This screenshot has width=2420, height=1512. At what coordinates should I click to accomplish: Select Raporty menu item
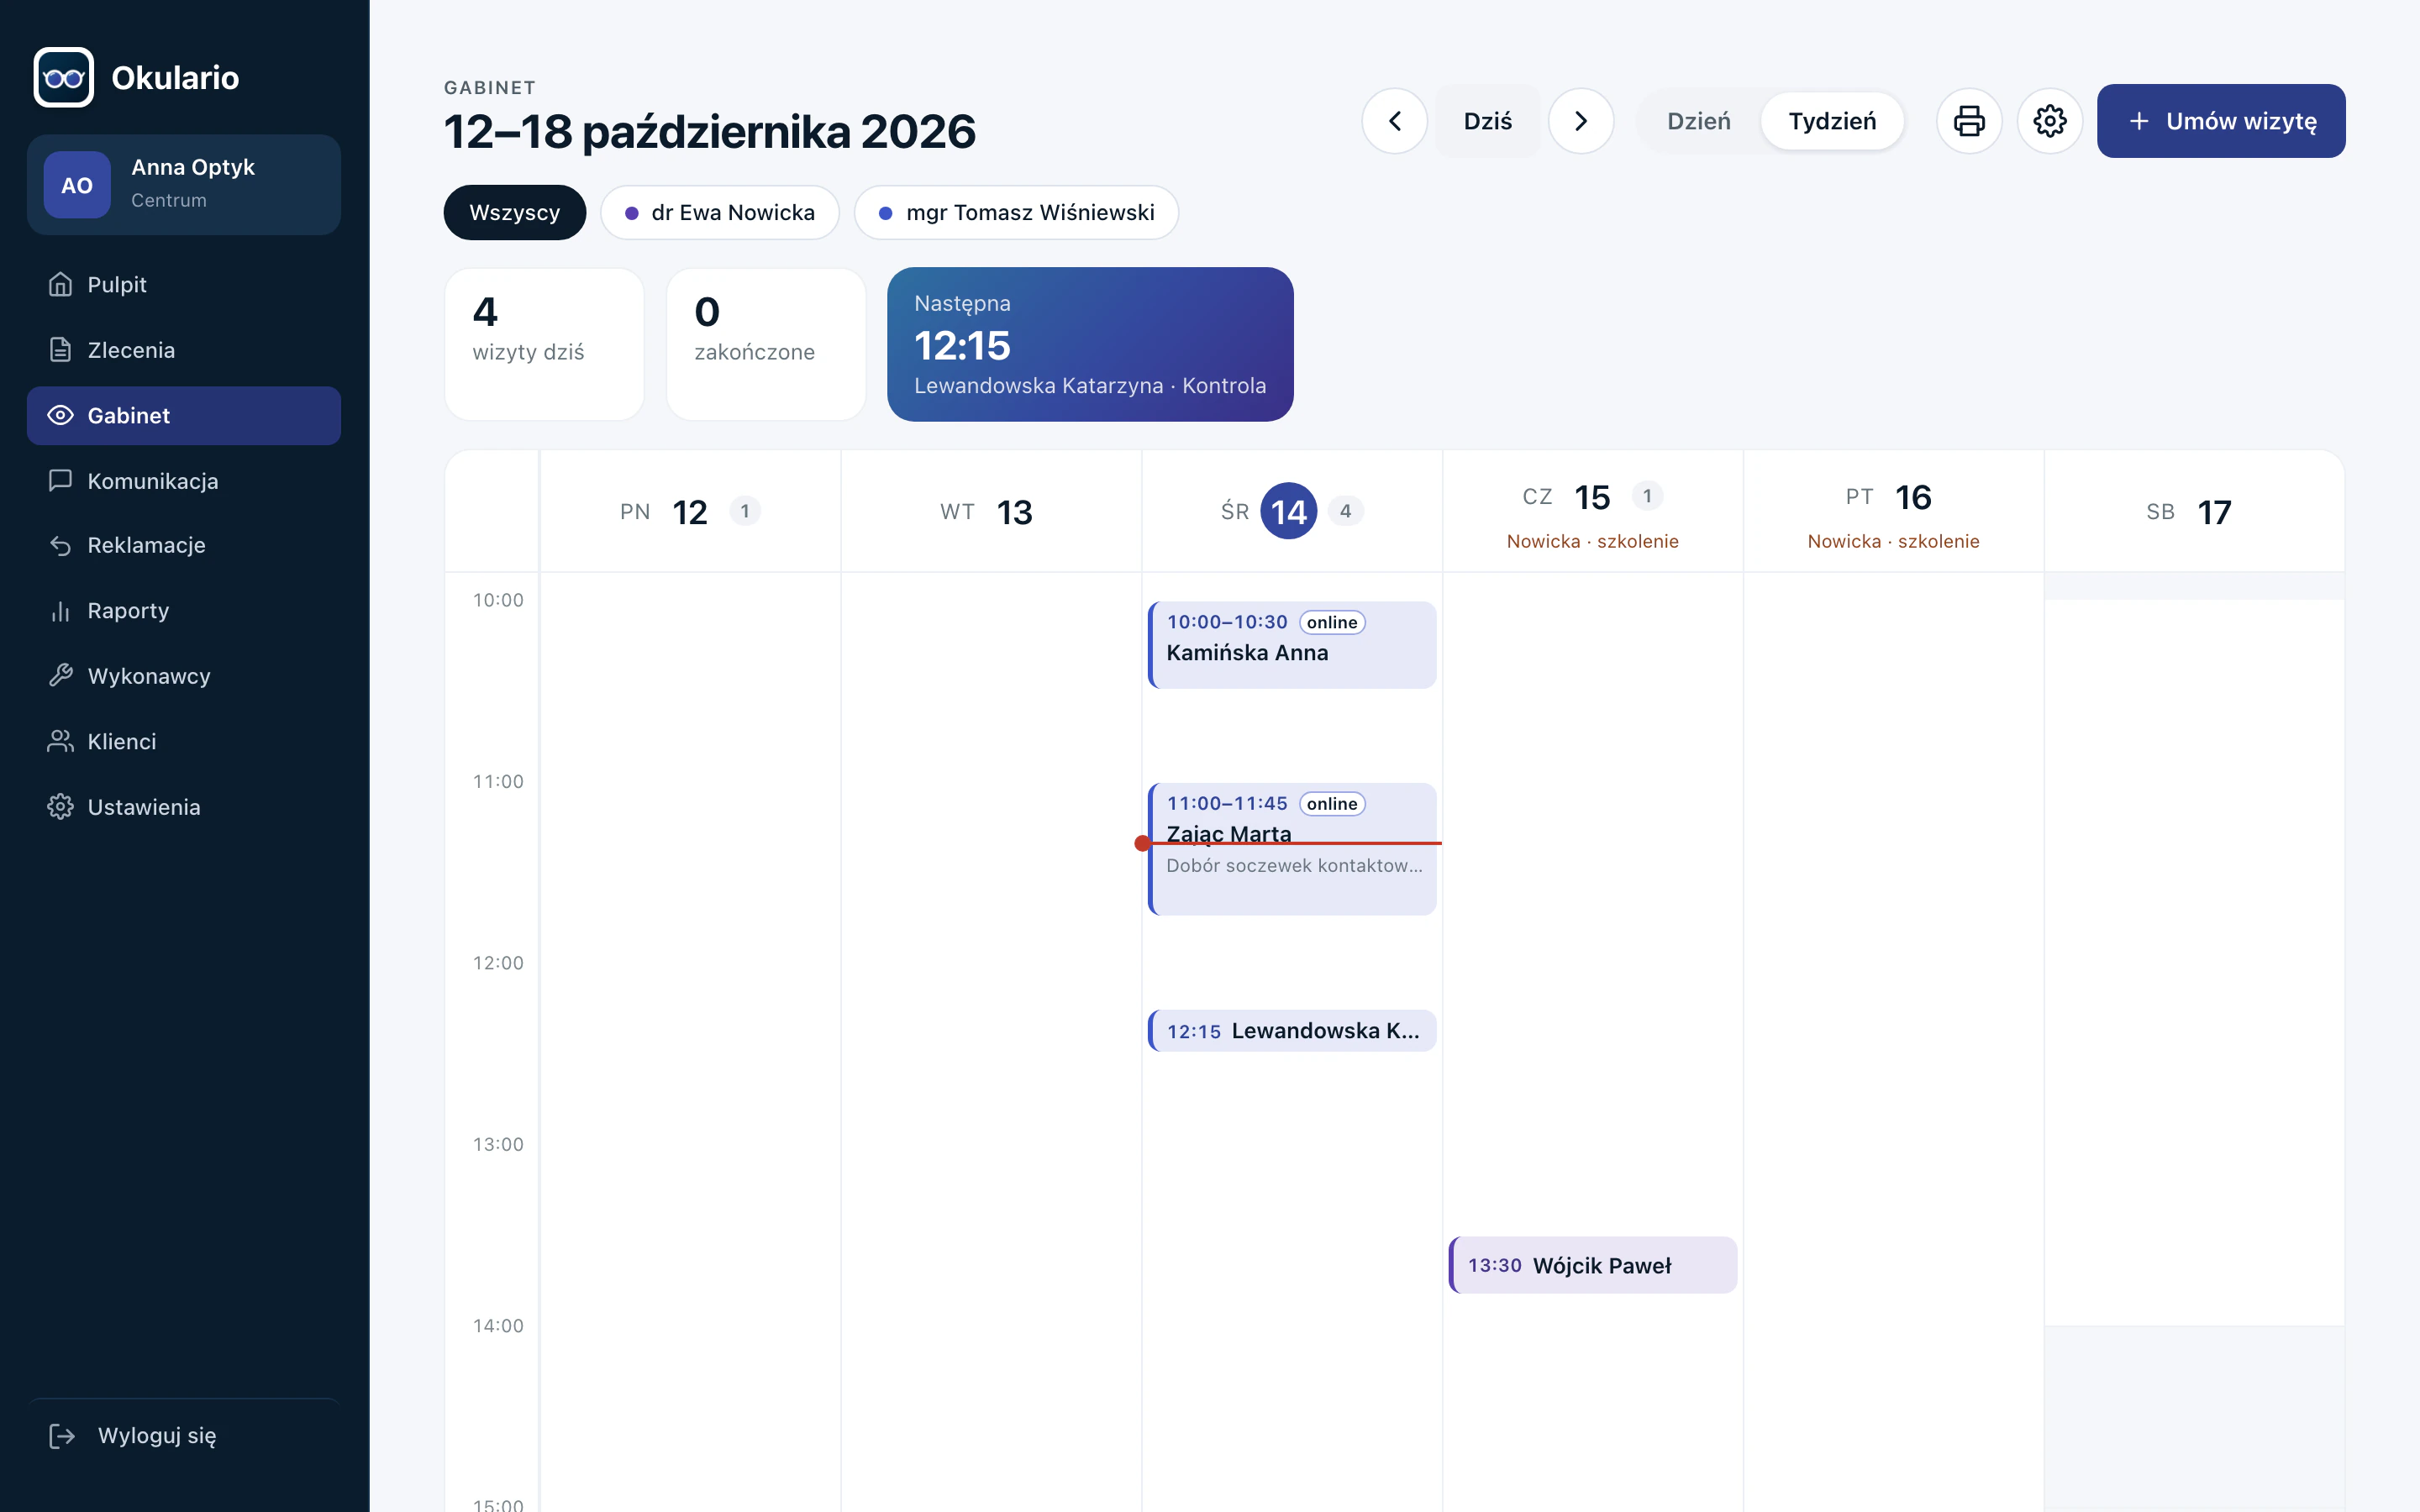(184, 611)
